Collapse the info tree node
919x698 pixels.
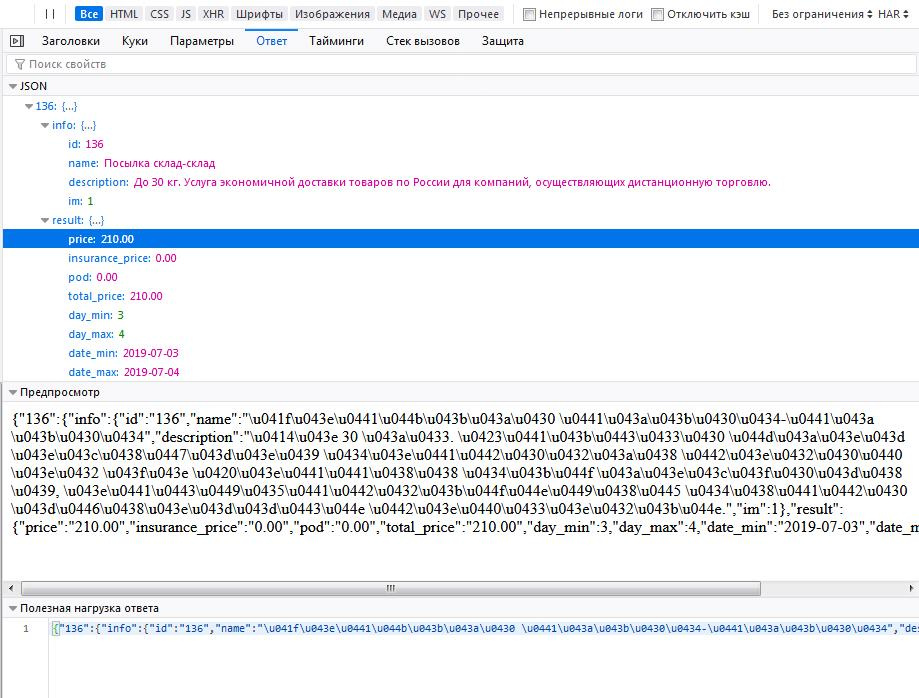pyautogui.click(x=45, y=125)
